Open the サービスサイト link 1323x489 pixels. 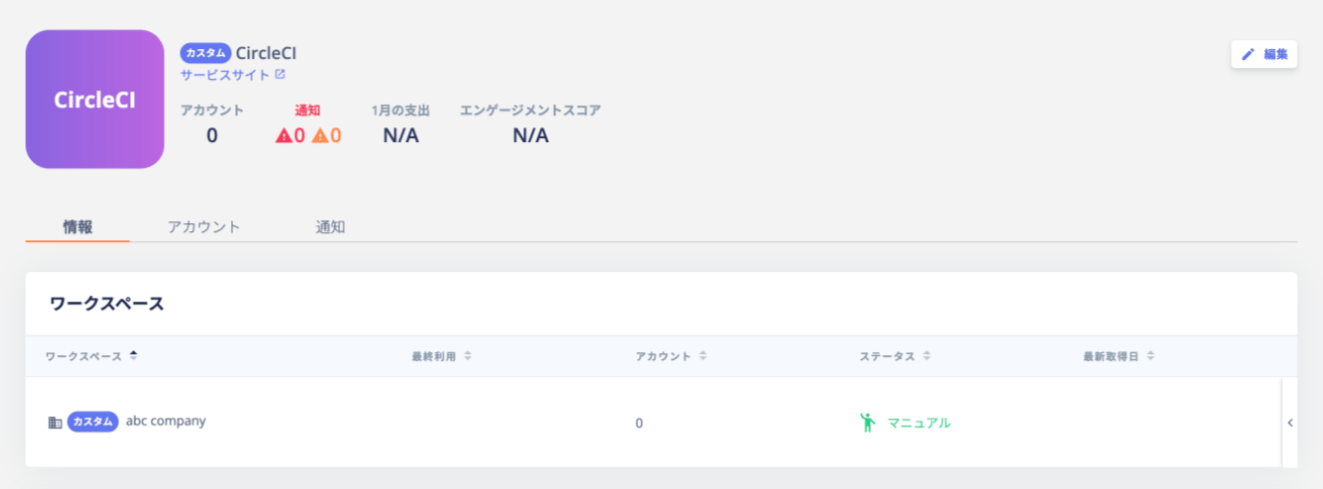pos(225,74)
